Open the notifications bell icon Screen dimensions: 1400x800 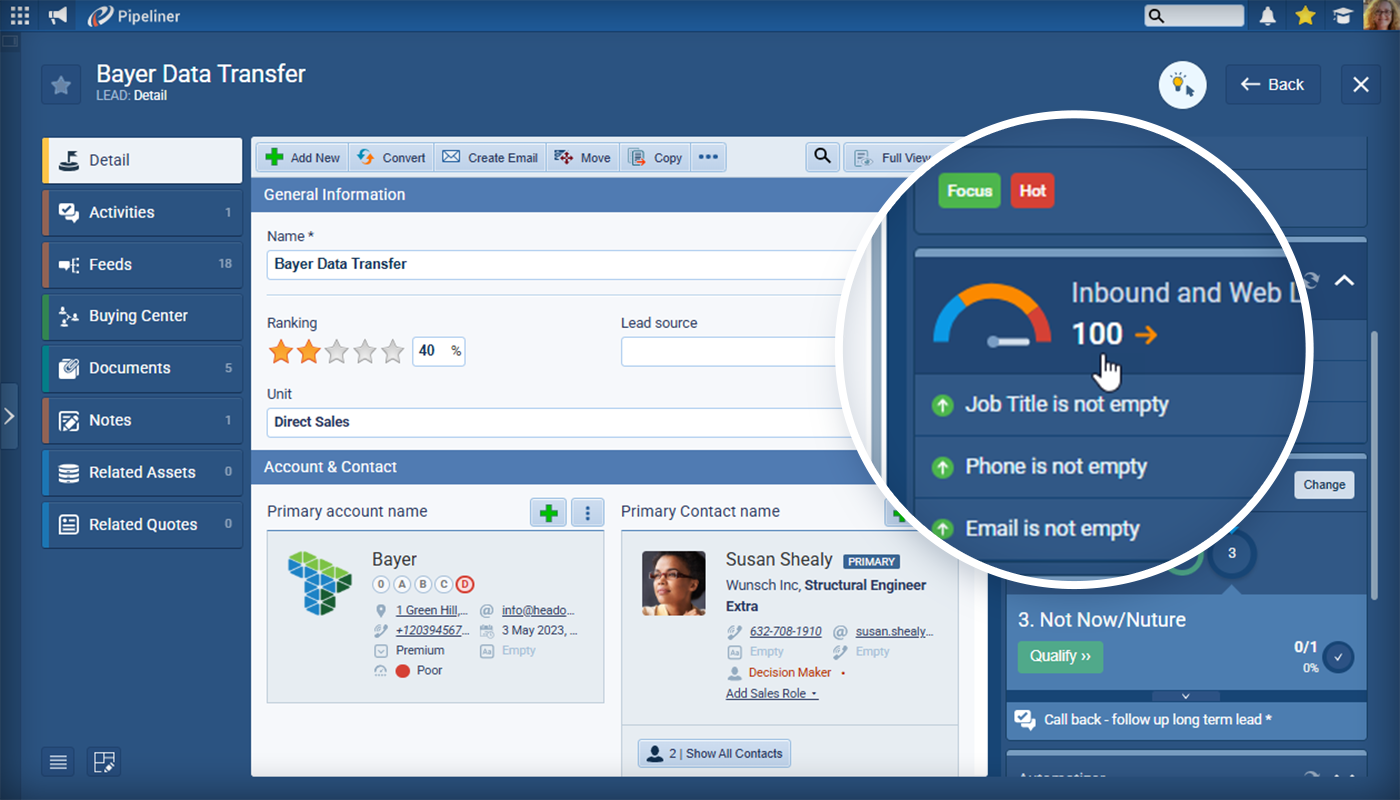[1268, 15]
